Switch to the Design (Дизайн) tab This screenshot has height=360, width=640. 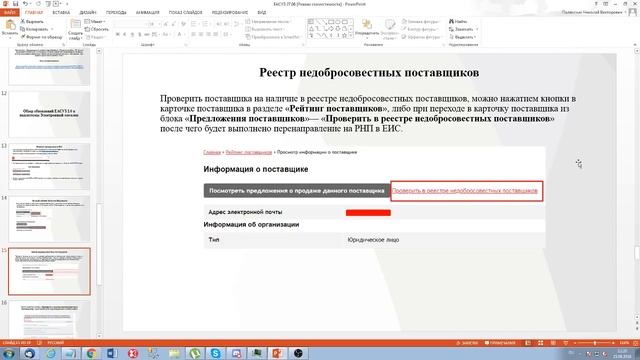coord(88,13)
